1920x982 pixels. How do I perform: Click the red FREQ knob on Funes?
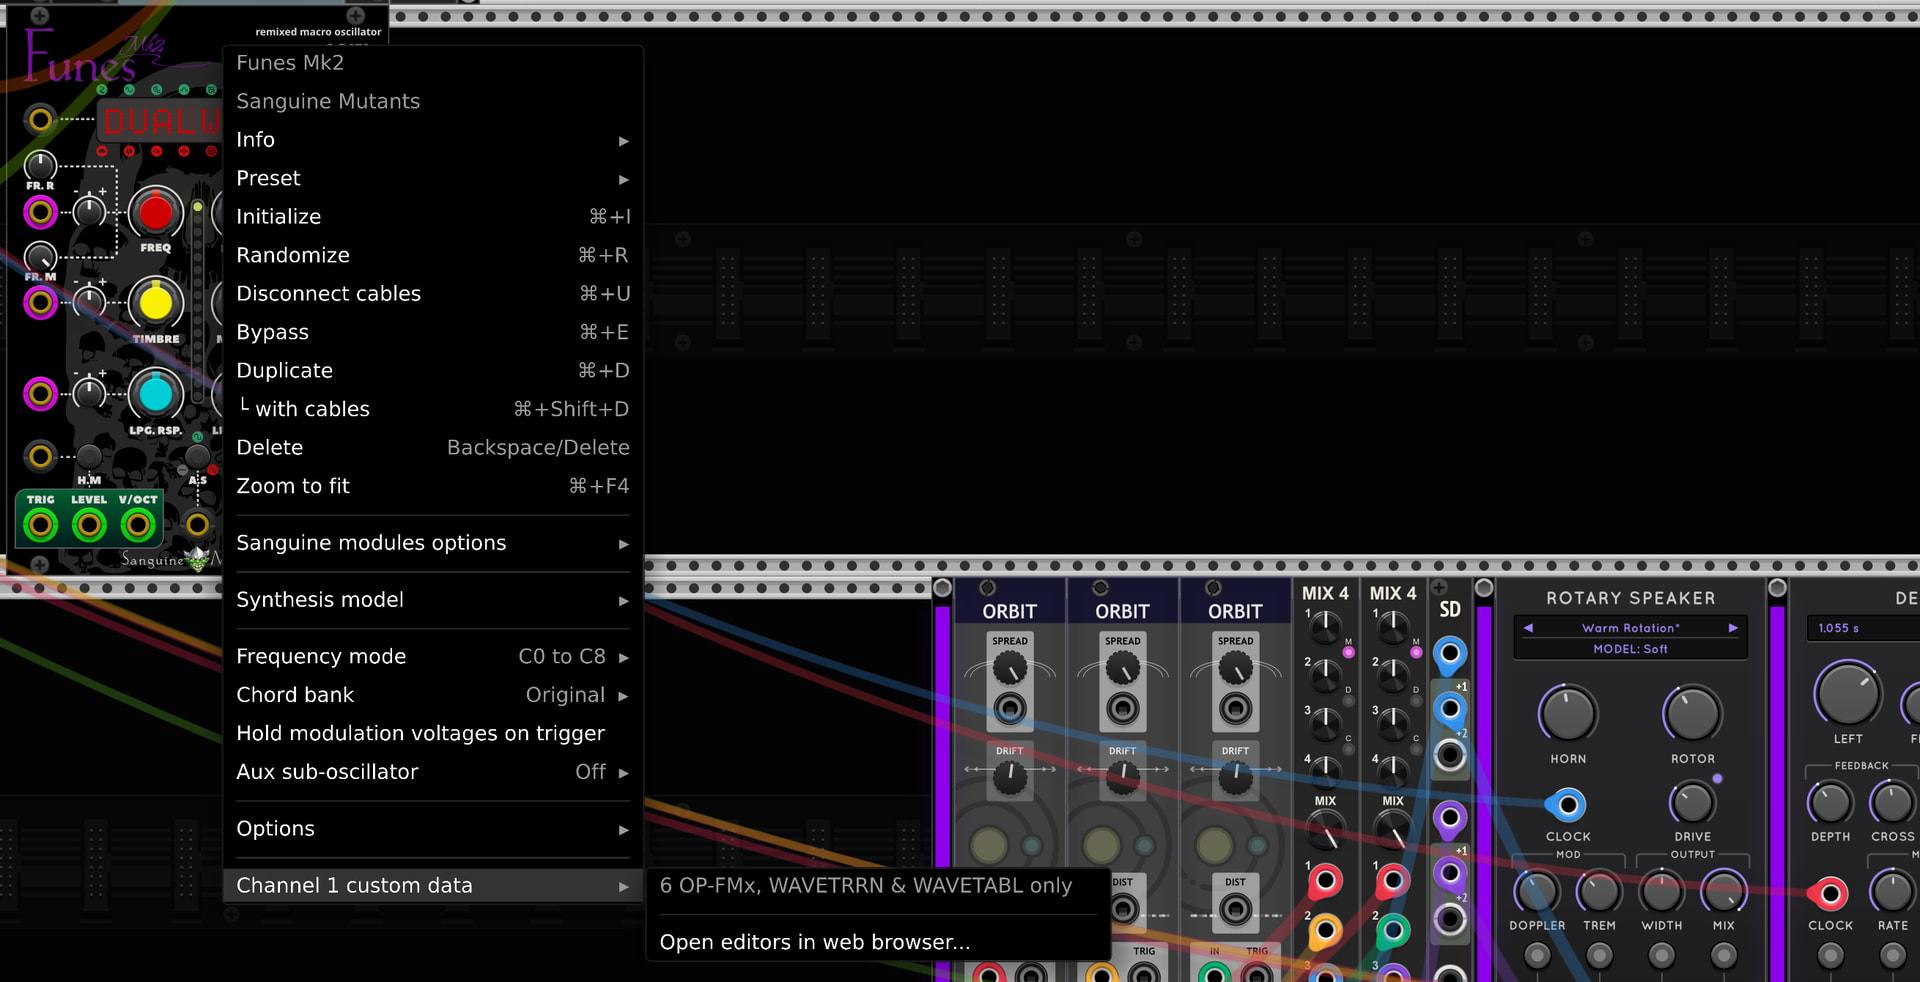155,212
